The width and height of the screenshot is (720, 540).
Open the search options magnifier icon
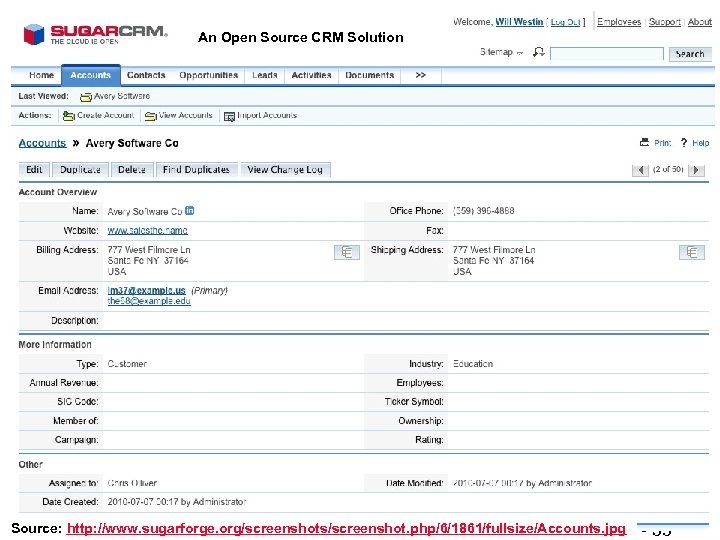538,52
